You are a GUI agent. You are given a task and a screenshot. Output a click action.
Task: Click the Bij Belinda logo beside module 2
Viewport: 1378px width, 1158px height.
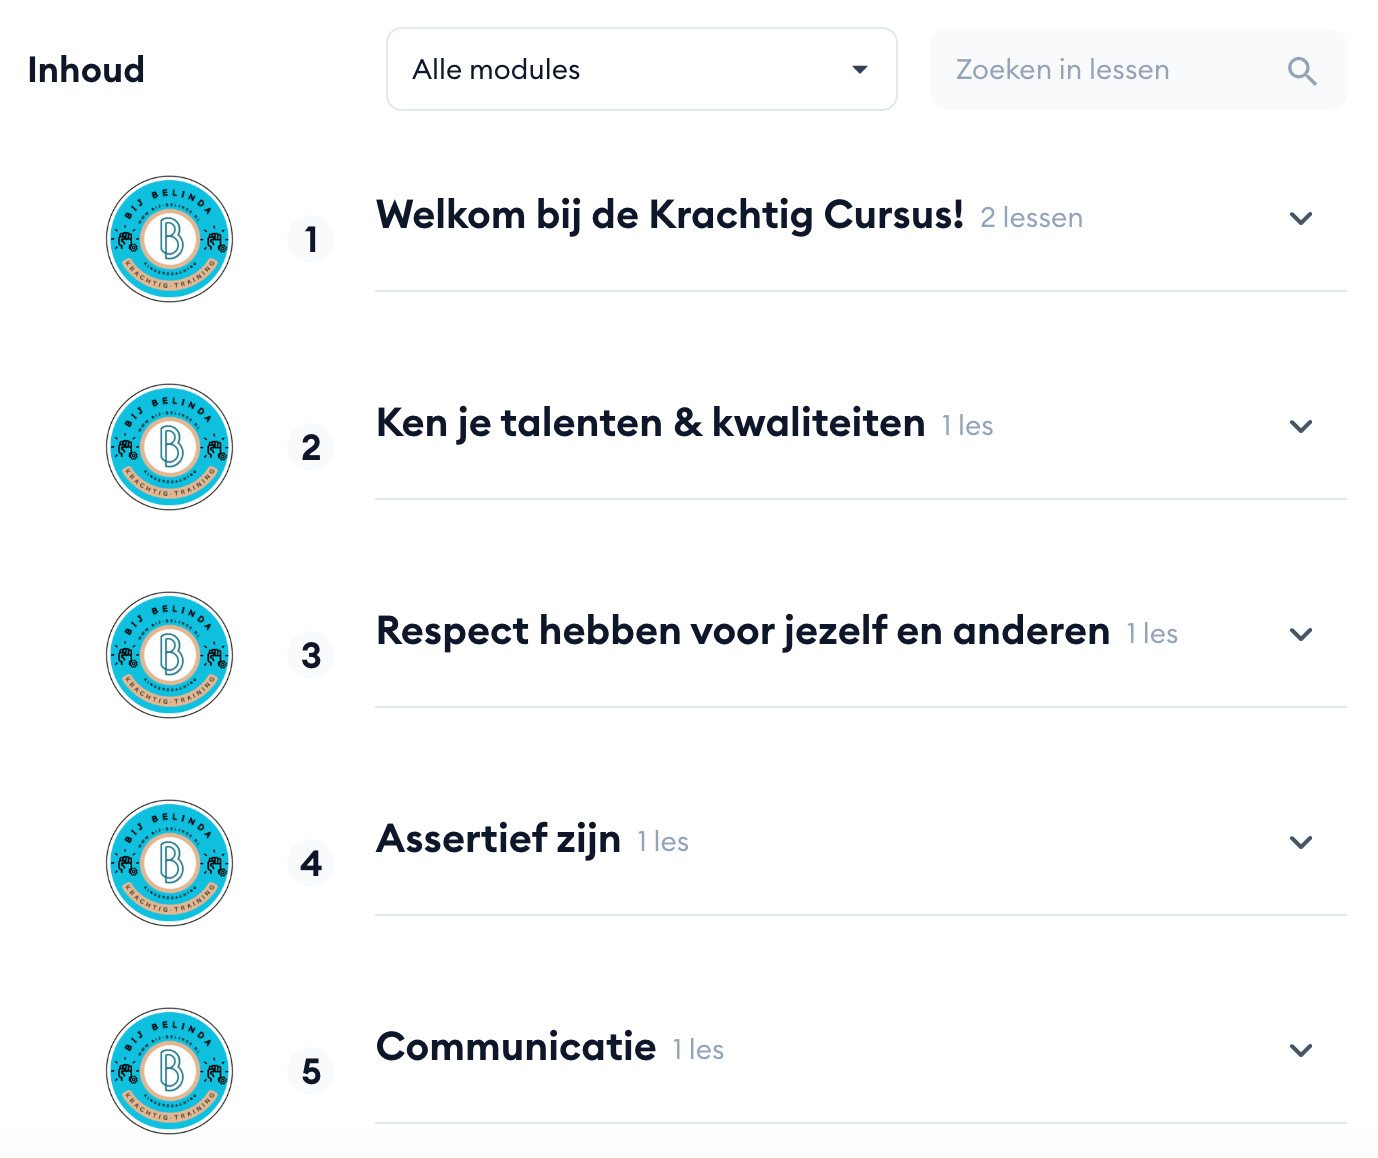coord(170,447)
